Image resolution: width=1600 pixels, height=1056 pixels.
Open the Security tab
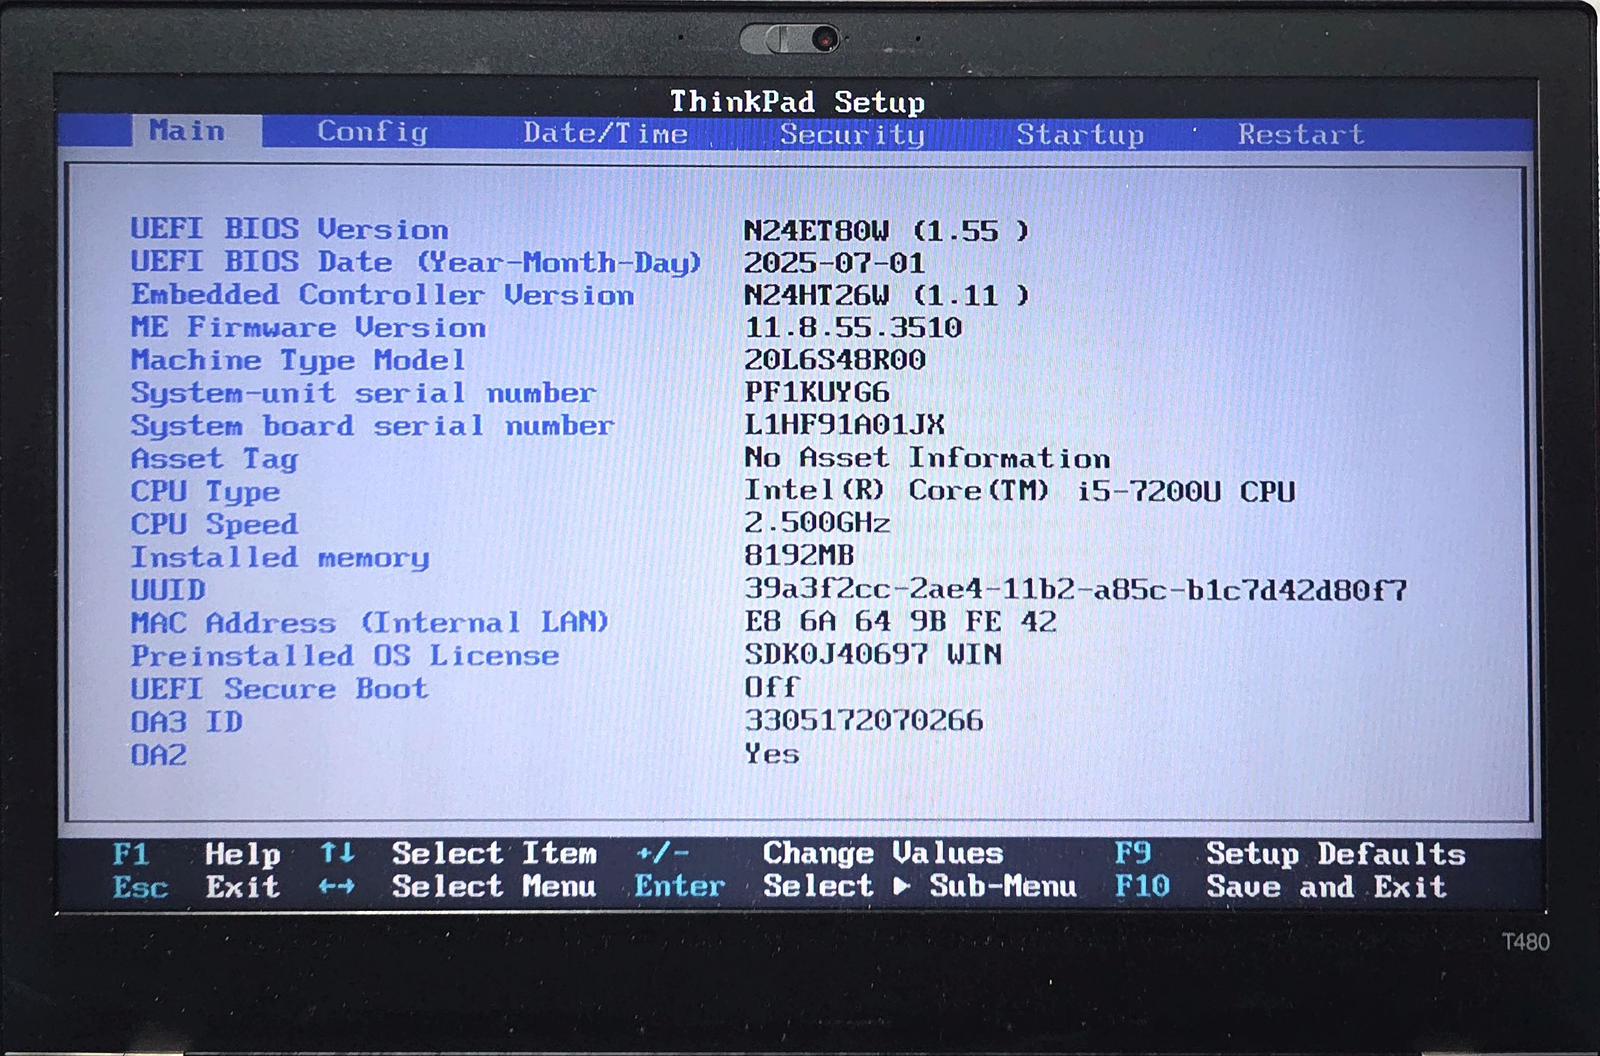[x=852, y=134]
